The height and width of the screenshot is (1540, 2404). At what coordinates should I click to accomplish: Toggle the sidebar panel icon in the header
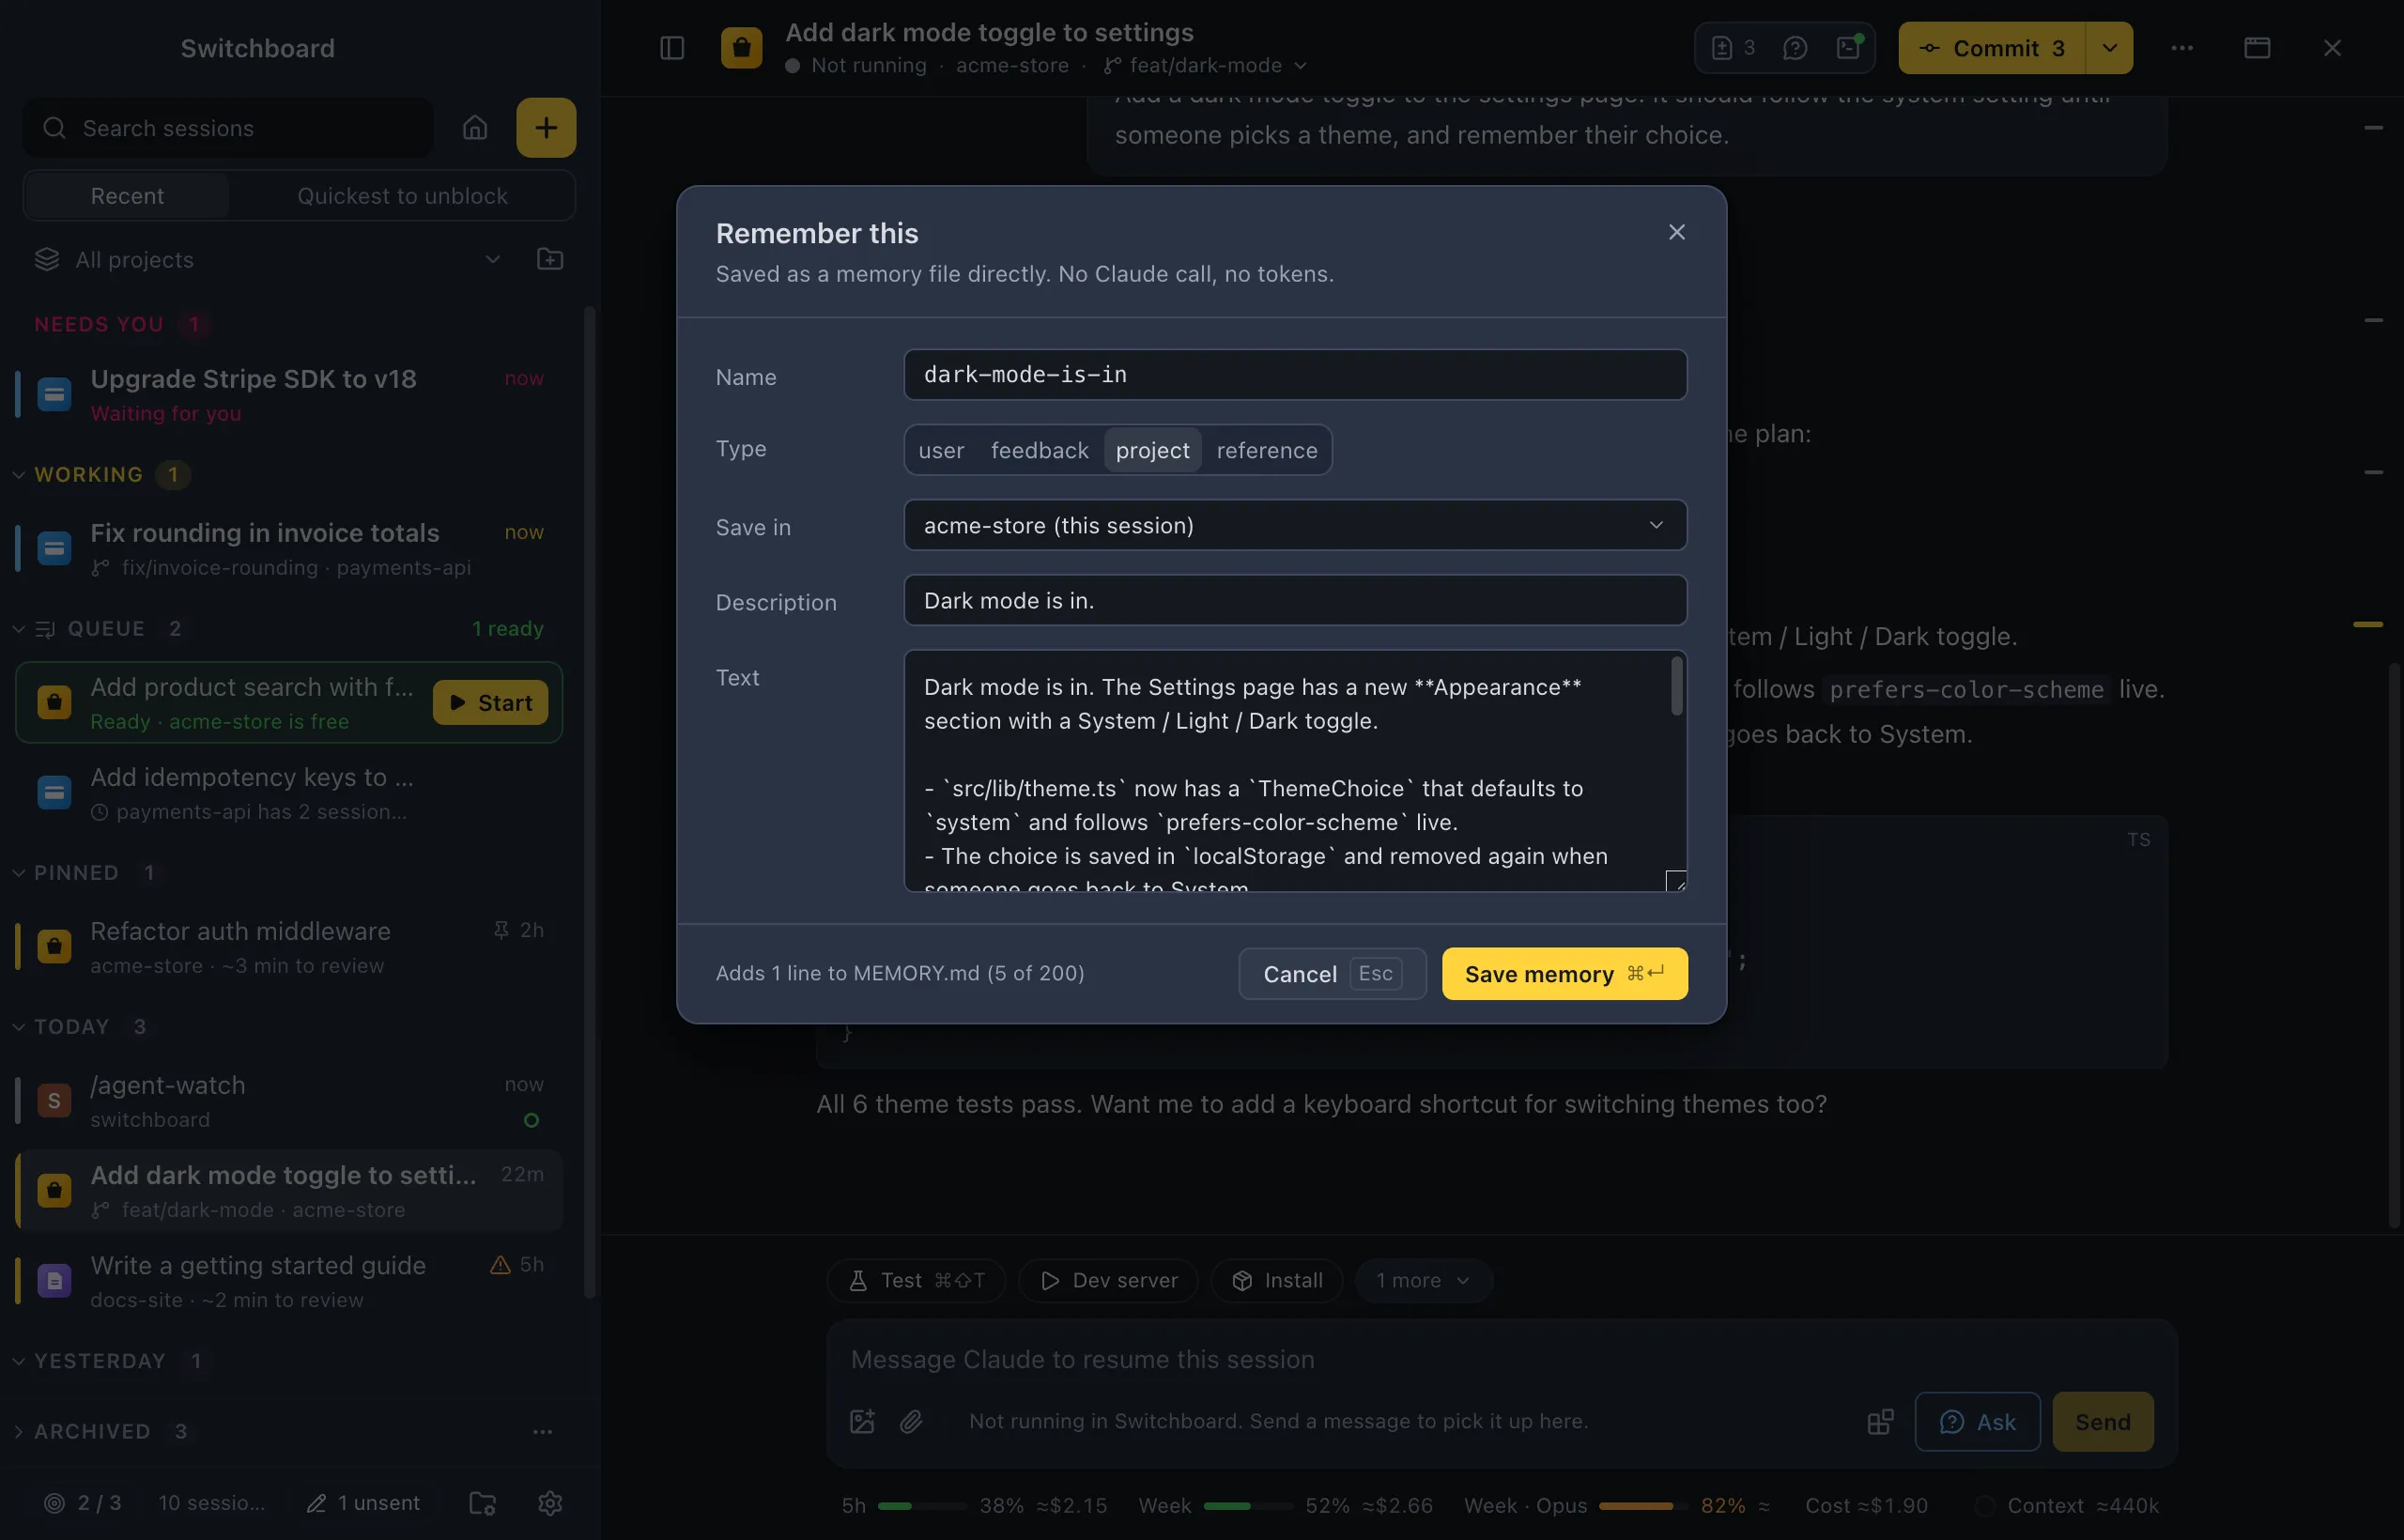672,48
